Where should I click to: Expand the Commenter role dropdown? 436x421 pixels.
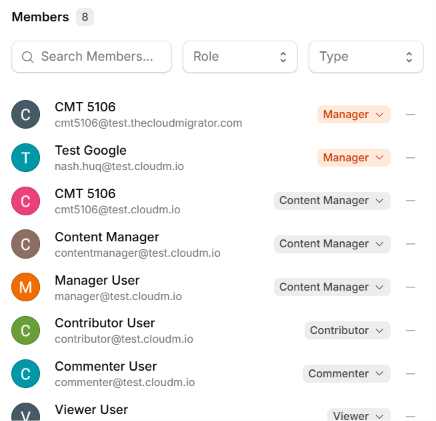point(346,374)
